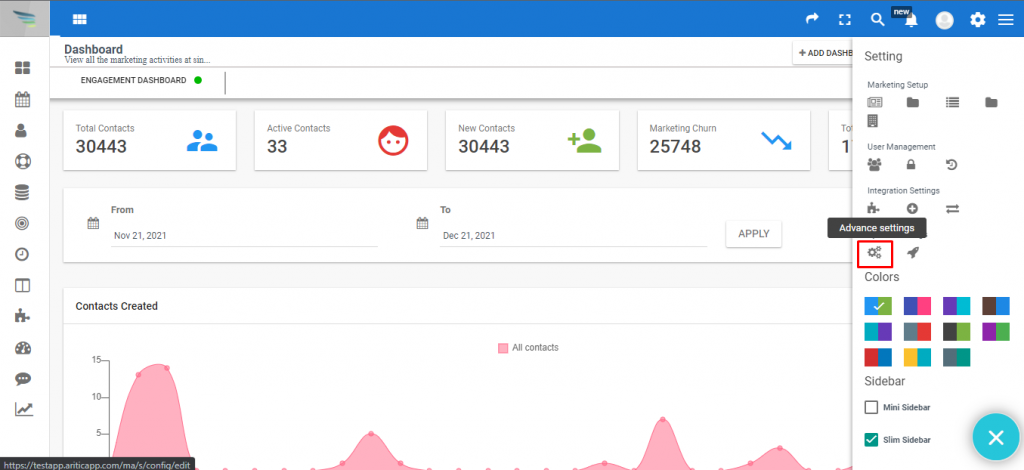This screenshot has width=1024, height=470.
Task: Open the puzzle icon under Integration Settings
Action: [x=873, y=209]
